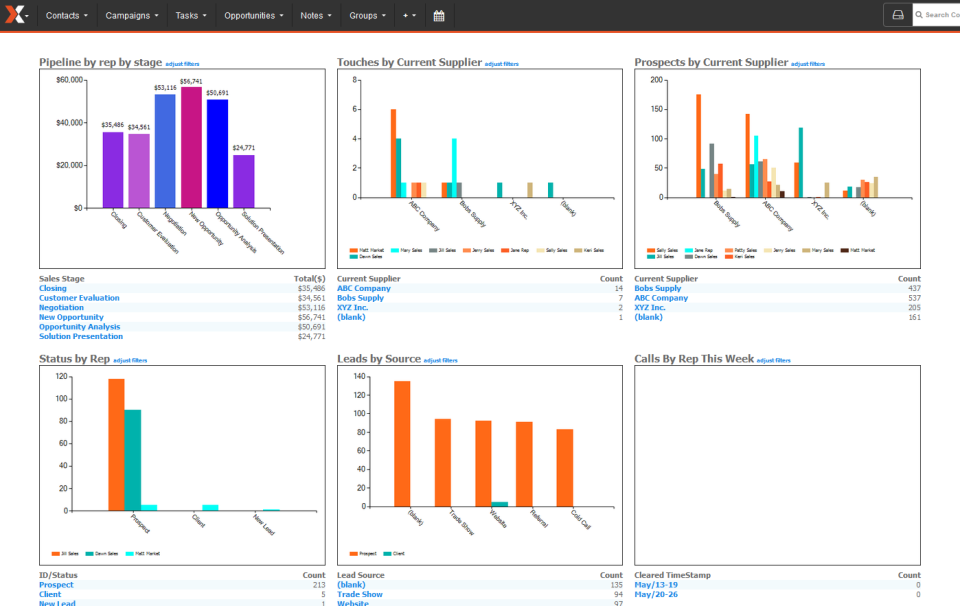
Task: Open ABC Company under Touches table
Action: click(364, 288)
